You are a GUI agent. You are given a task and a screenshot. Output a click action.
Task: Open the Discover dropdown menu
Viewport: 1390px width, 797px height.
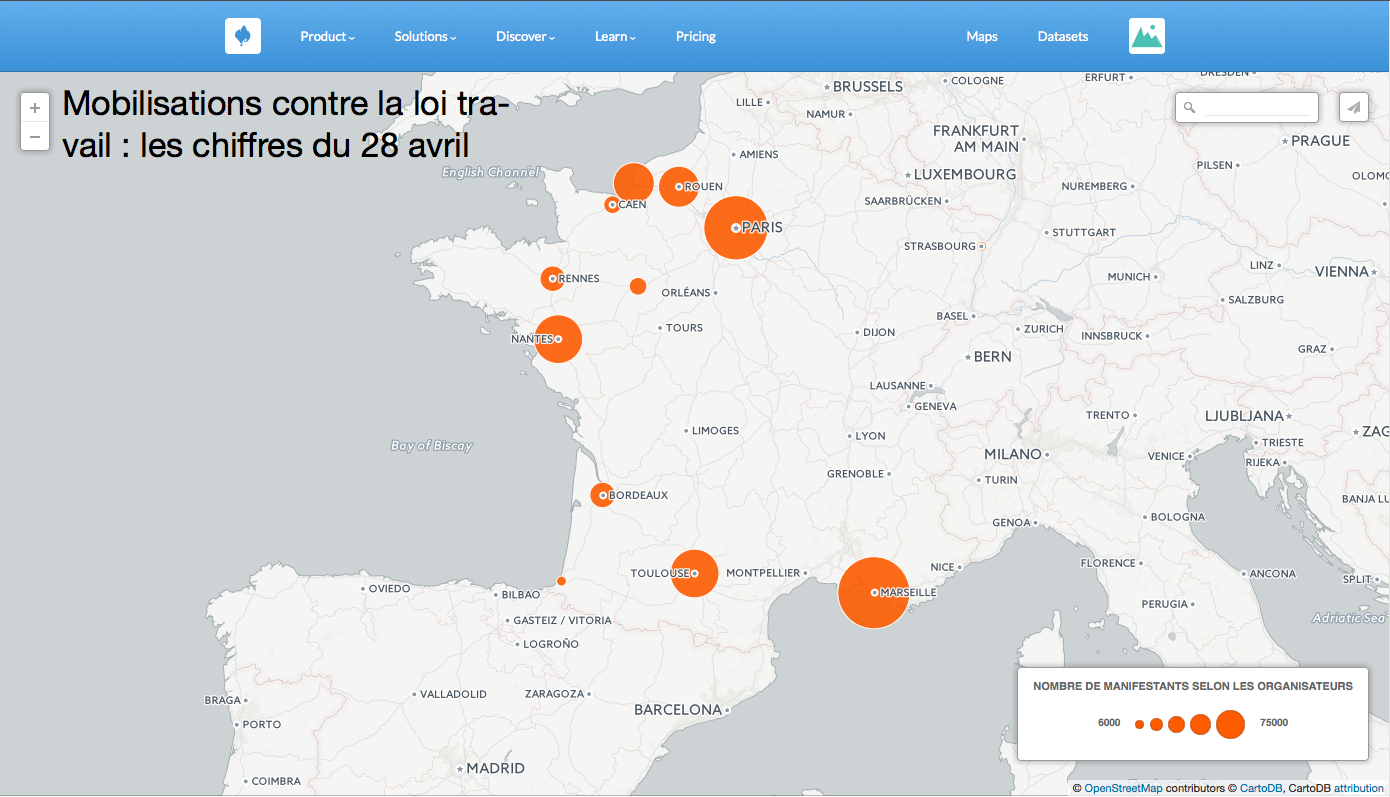[525, 36]
